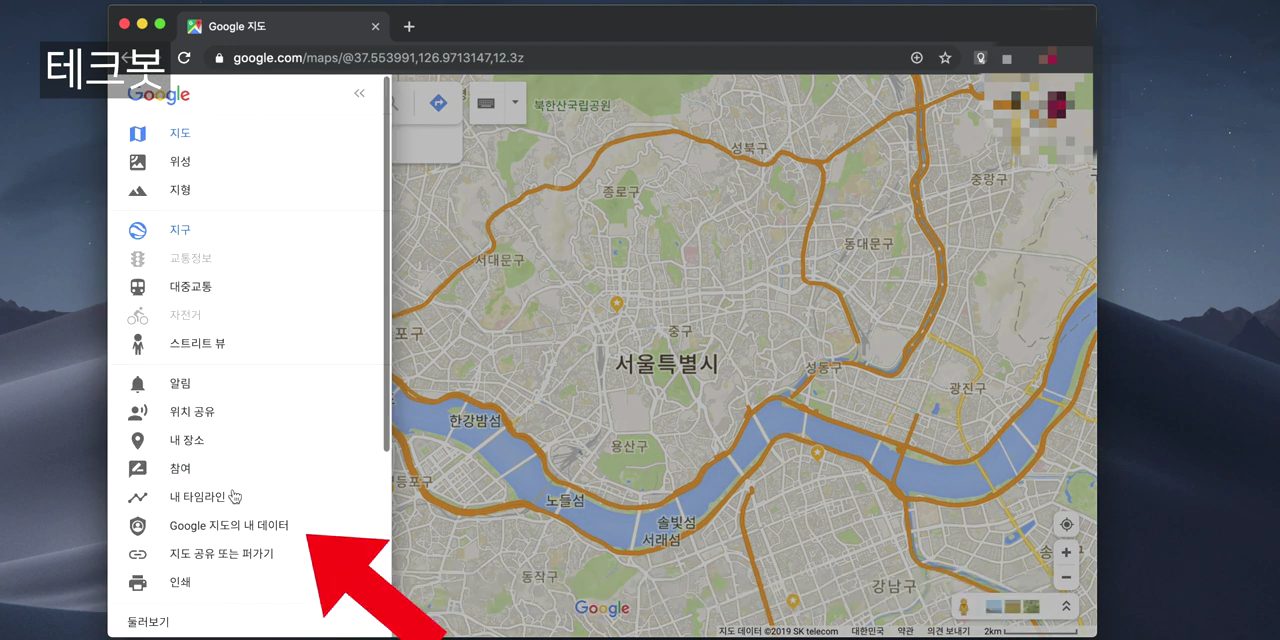Click the 북한산국립공원 map label
This screenshot has width=1280, height=640.
(572, 104)
